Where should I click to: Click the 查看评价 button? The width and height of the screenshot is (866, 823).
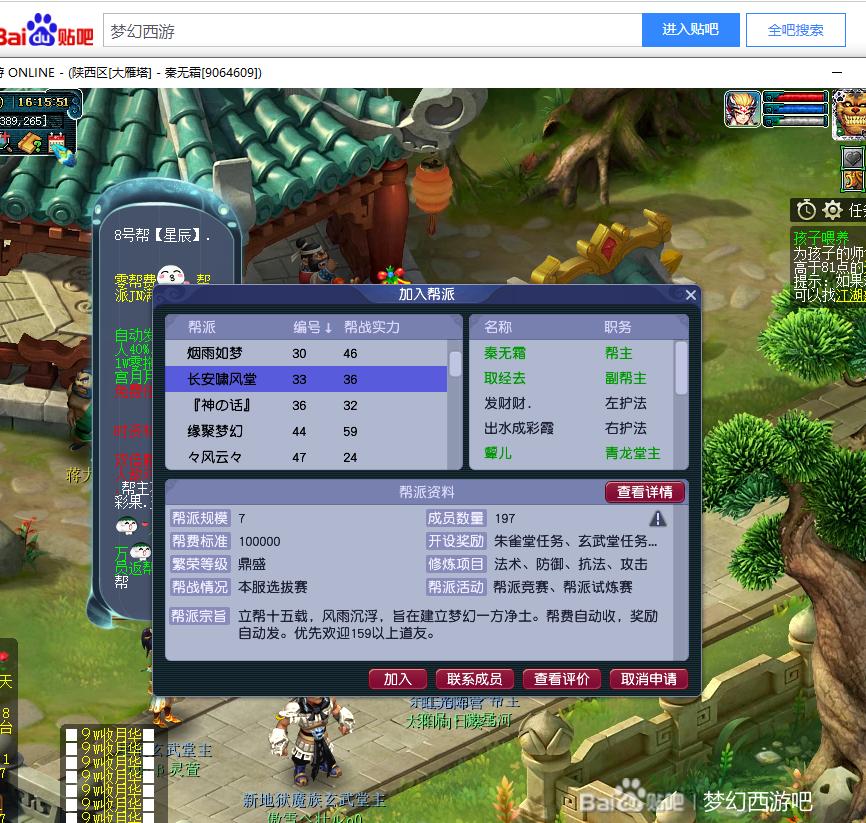tap(562, 679)
